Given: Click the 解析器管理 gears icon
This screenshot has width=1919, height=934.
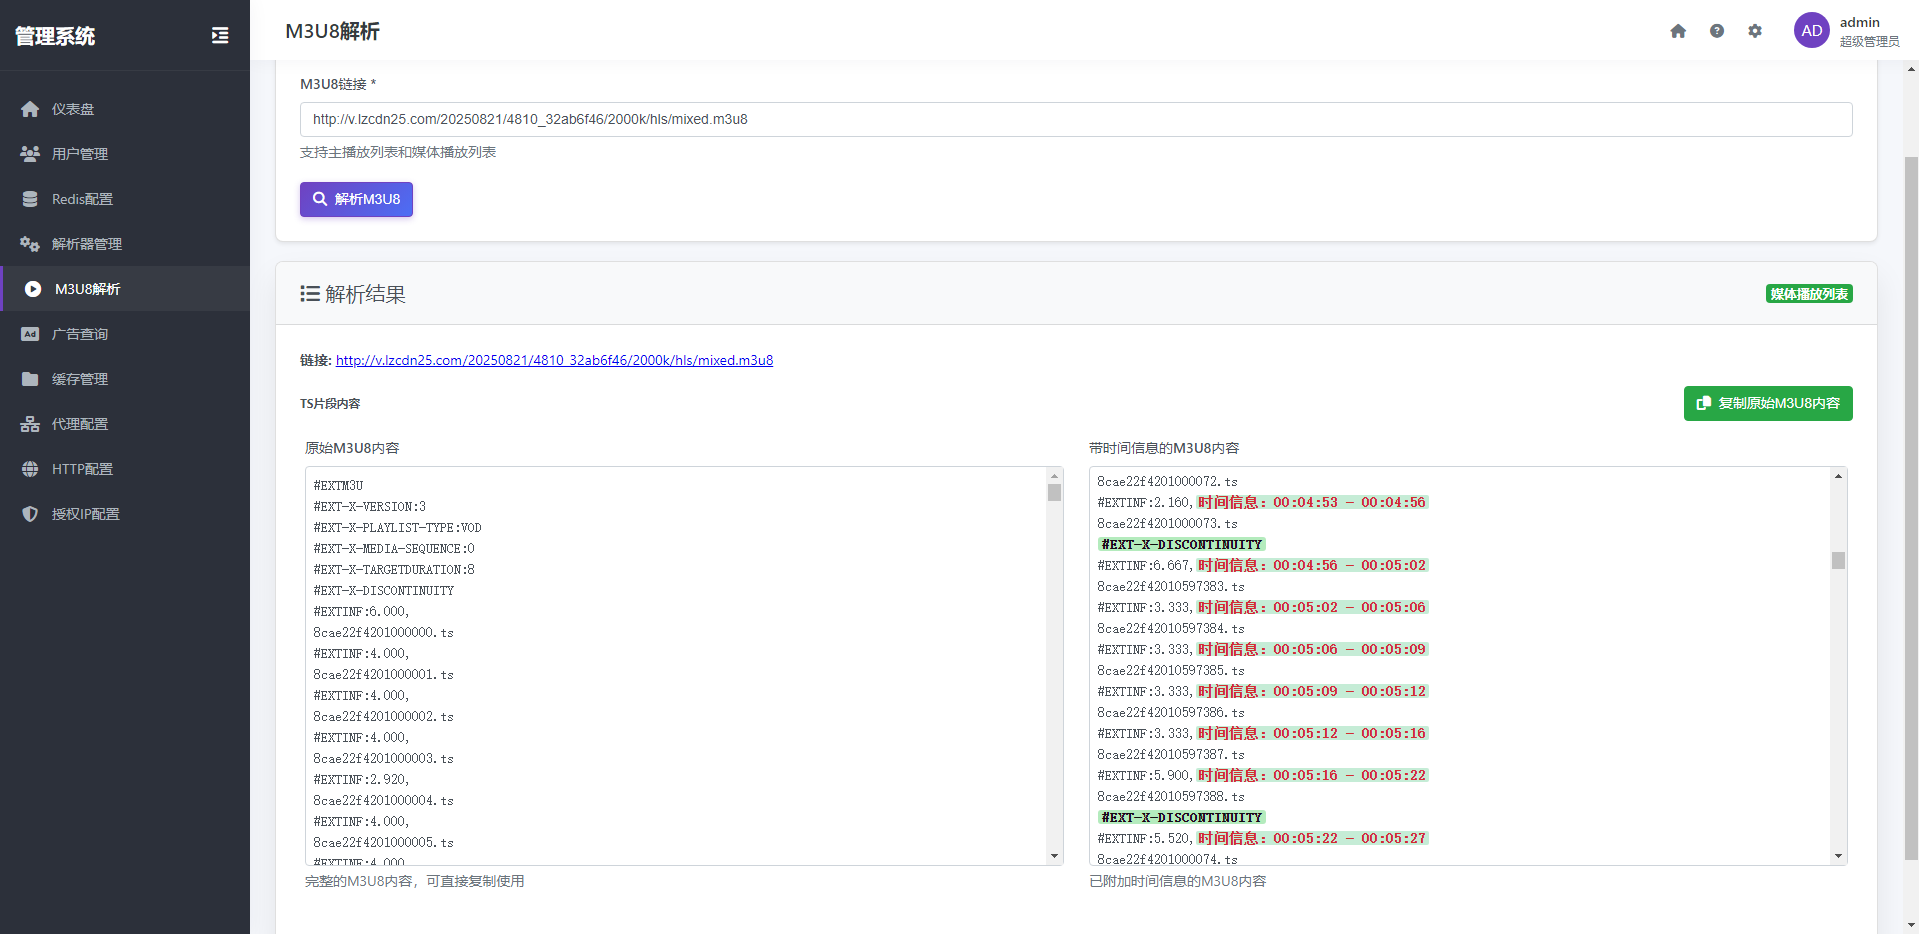Looking at the screenshot, I should [30, 244].
